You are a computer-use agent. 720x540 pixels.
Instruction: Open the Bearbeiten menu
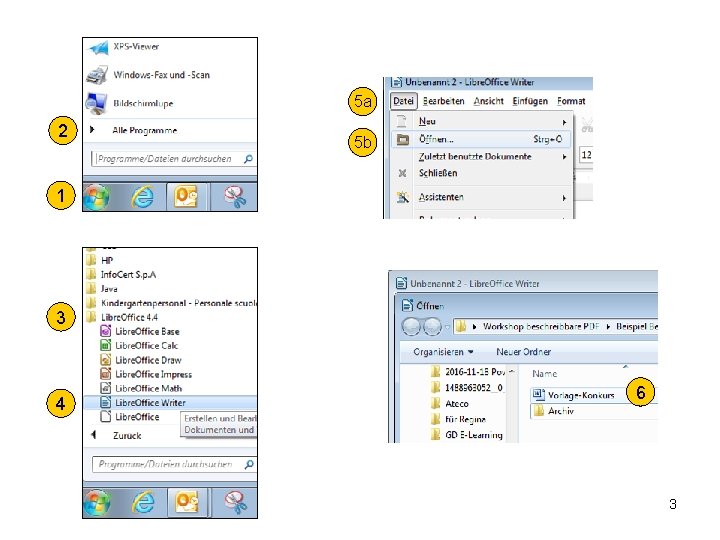444,101
